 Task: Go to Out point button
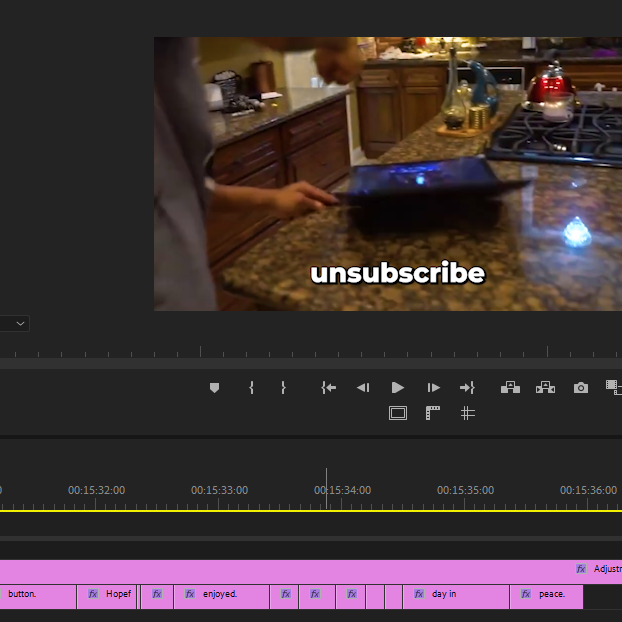click(x=467, y=388)
